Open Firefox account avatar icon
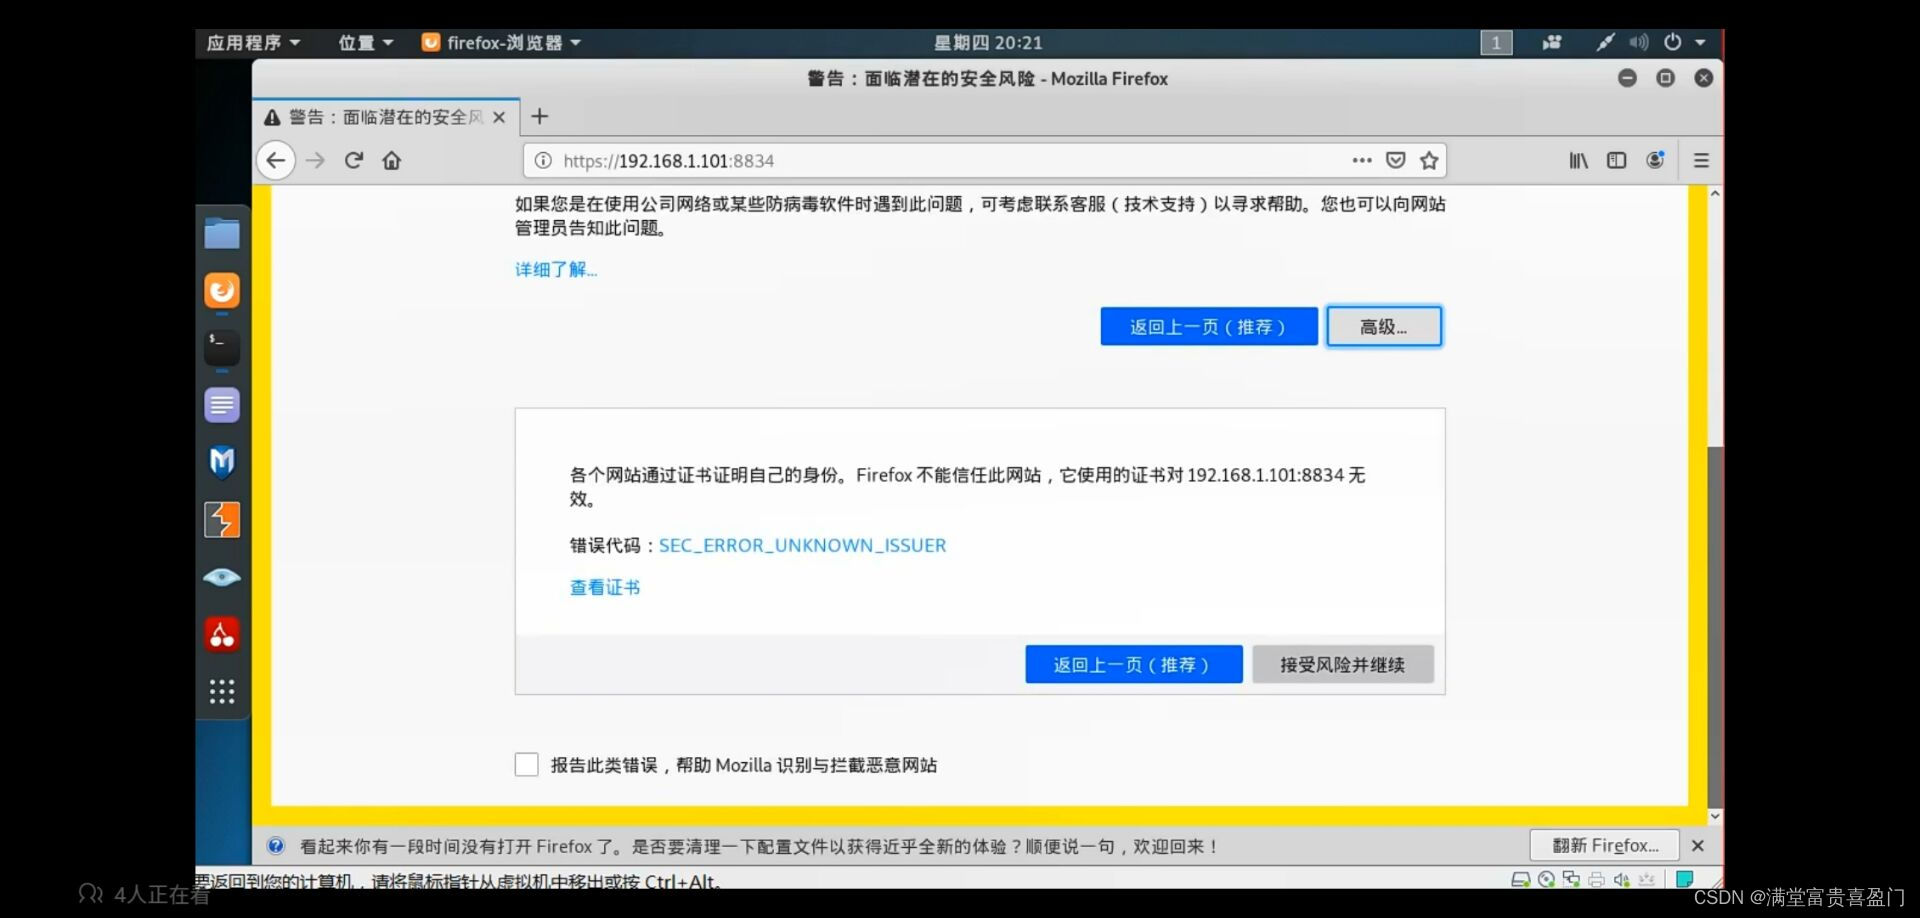Image resolution: width=1920 pixels, height=918 pixels. coord(1655,160)
